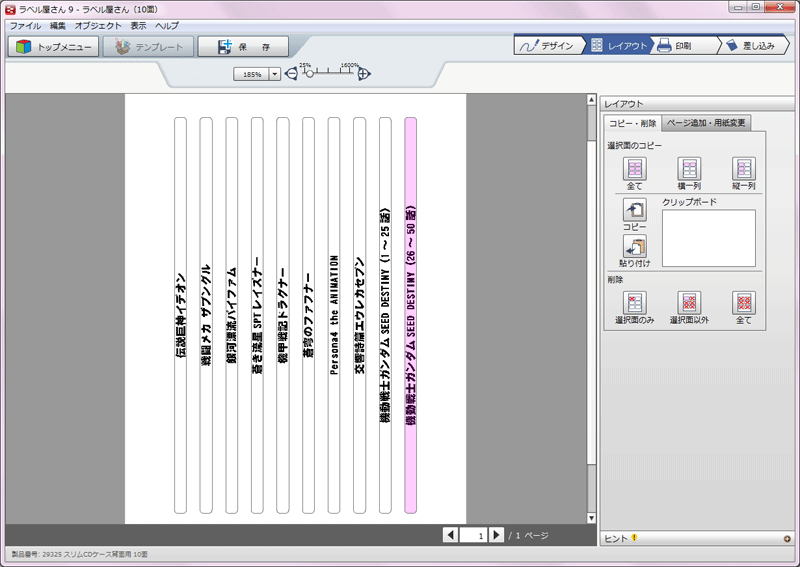
Task: Click the テンプレート button
Action: (148, 46)
